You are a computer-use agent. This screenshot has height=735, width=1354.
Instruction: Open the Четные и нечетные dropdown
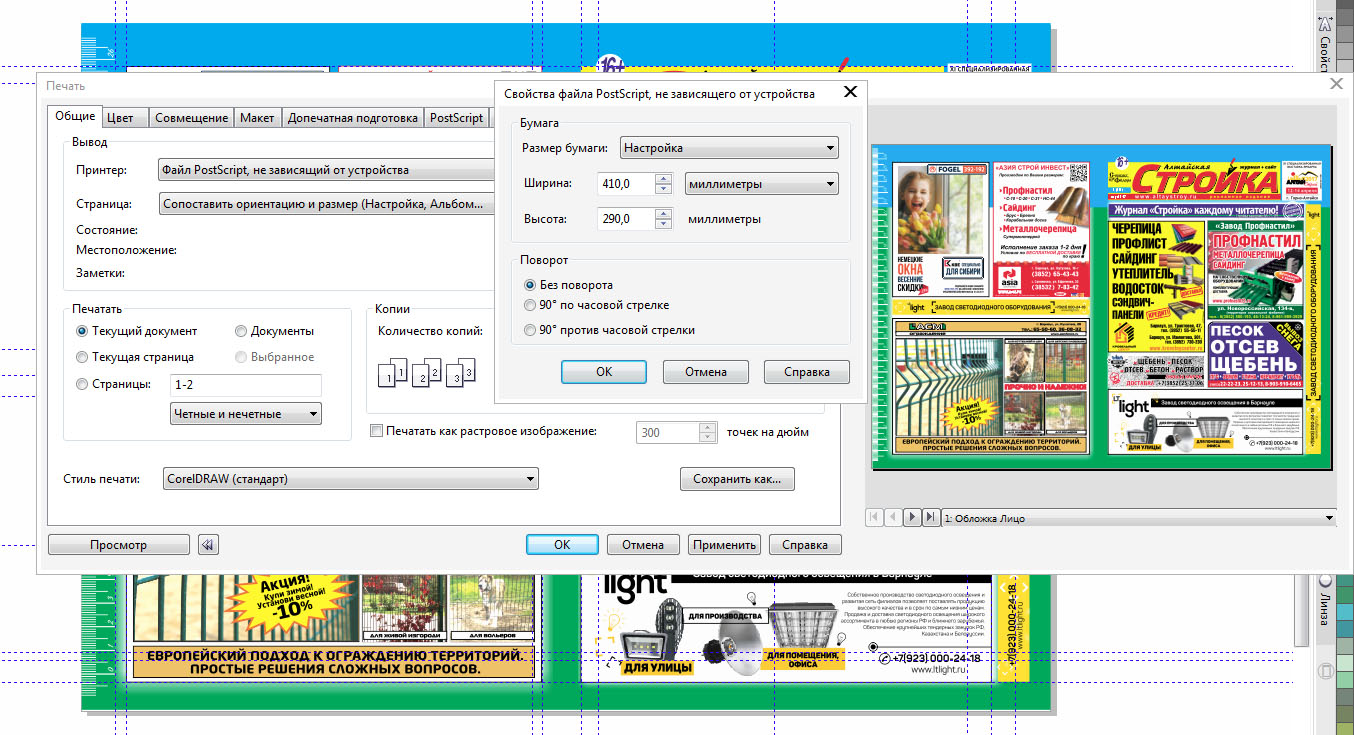tap(247, 414)
